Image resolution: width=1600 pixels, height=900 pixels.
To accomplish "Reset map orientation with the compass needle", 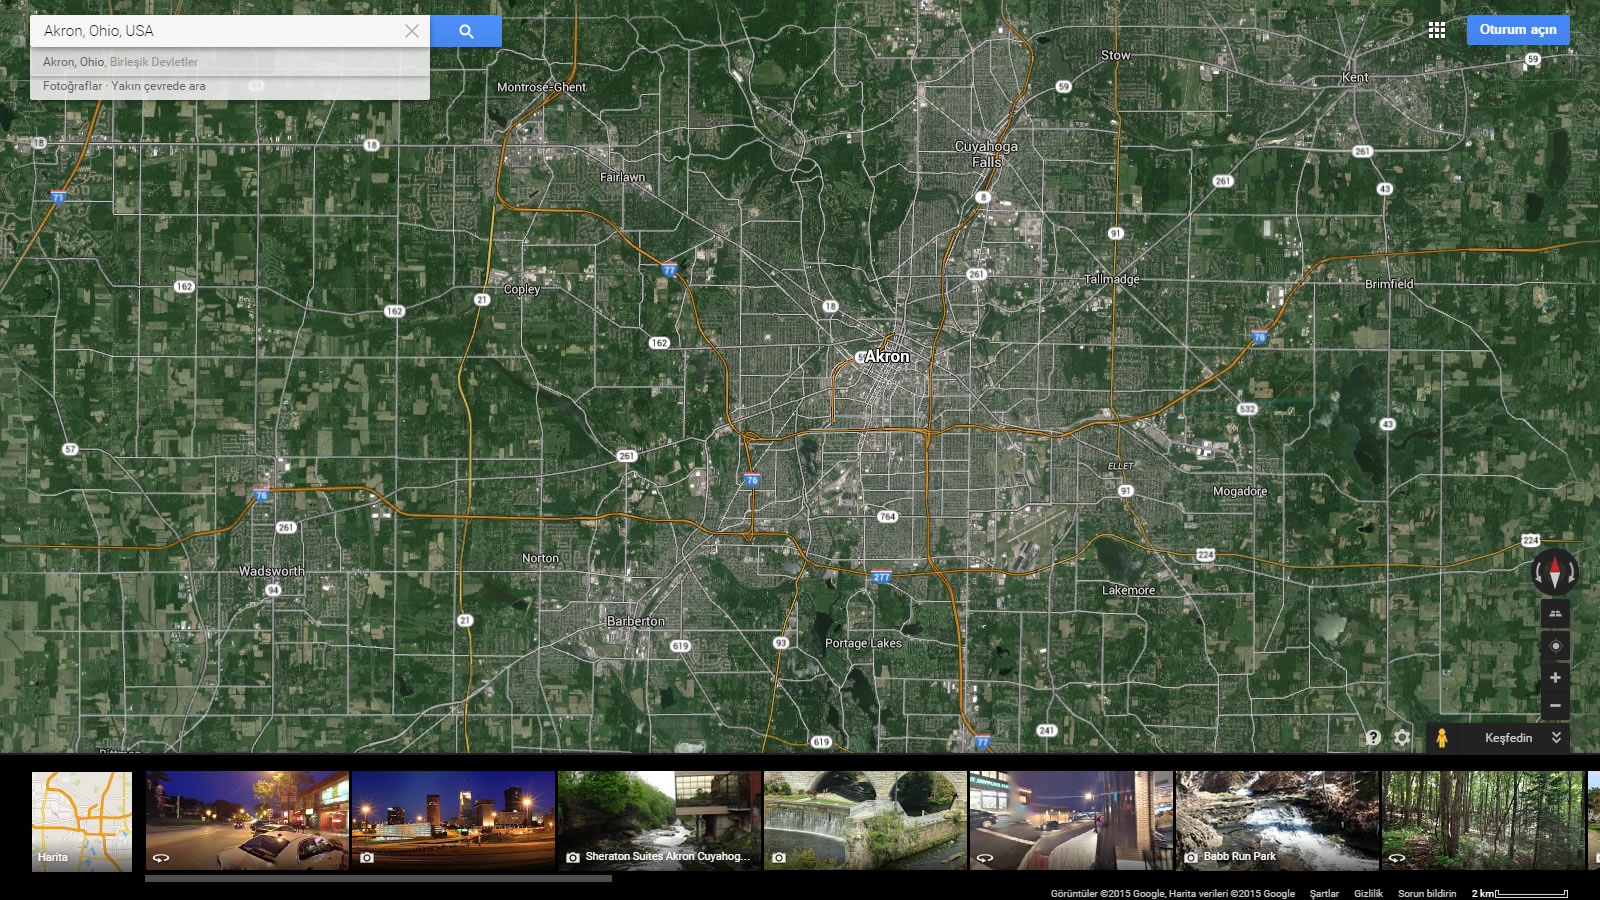I will (1555, 572).
